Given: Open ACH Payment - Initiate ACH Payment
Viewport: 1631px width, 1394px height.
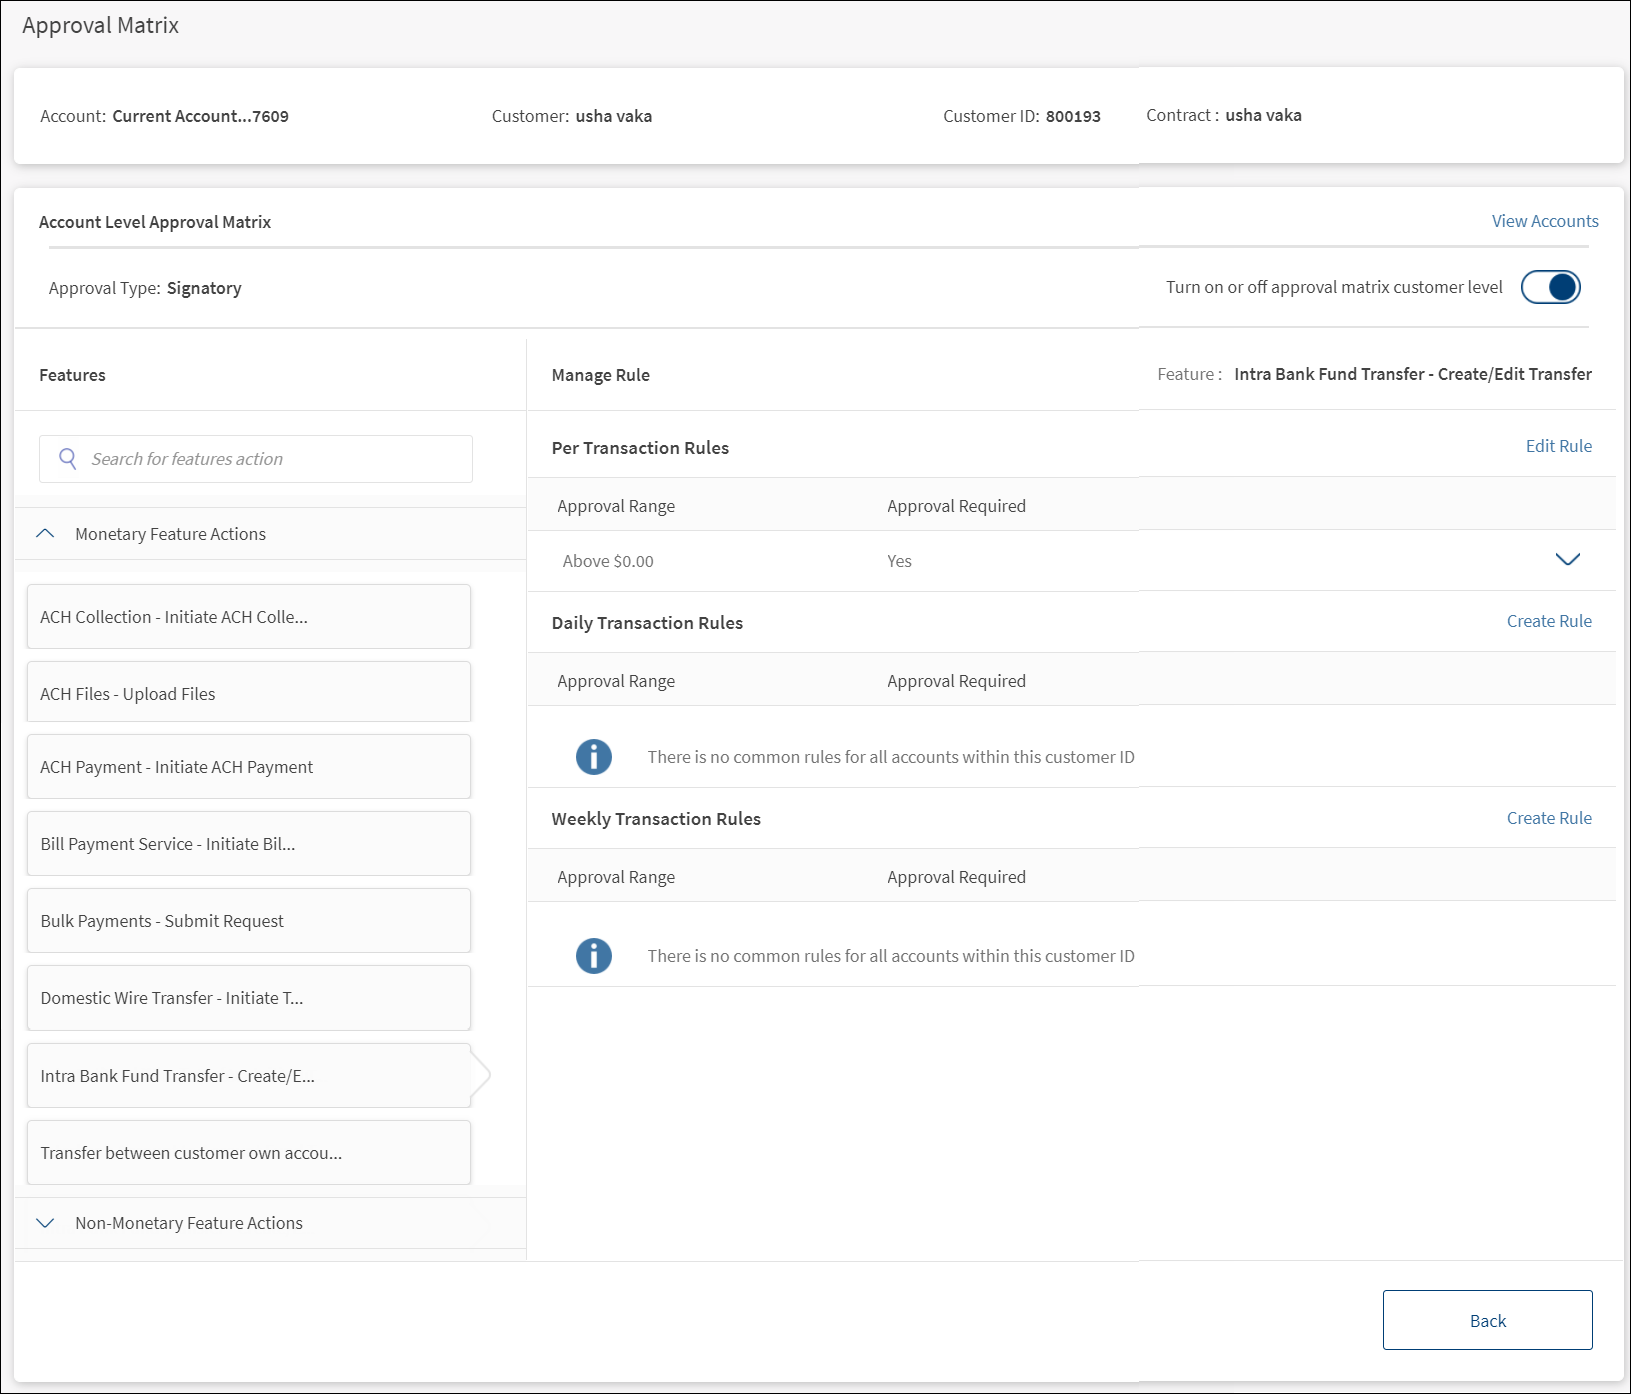Looking at the screenshot, I should coord(248,767).
